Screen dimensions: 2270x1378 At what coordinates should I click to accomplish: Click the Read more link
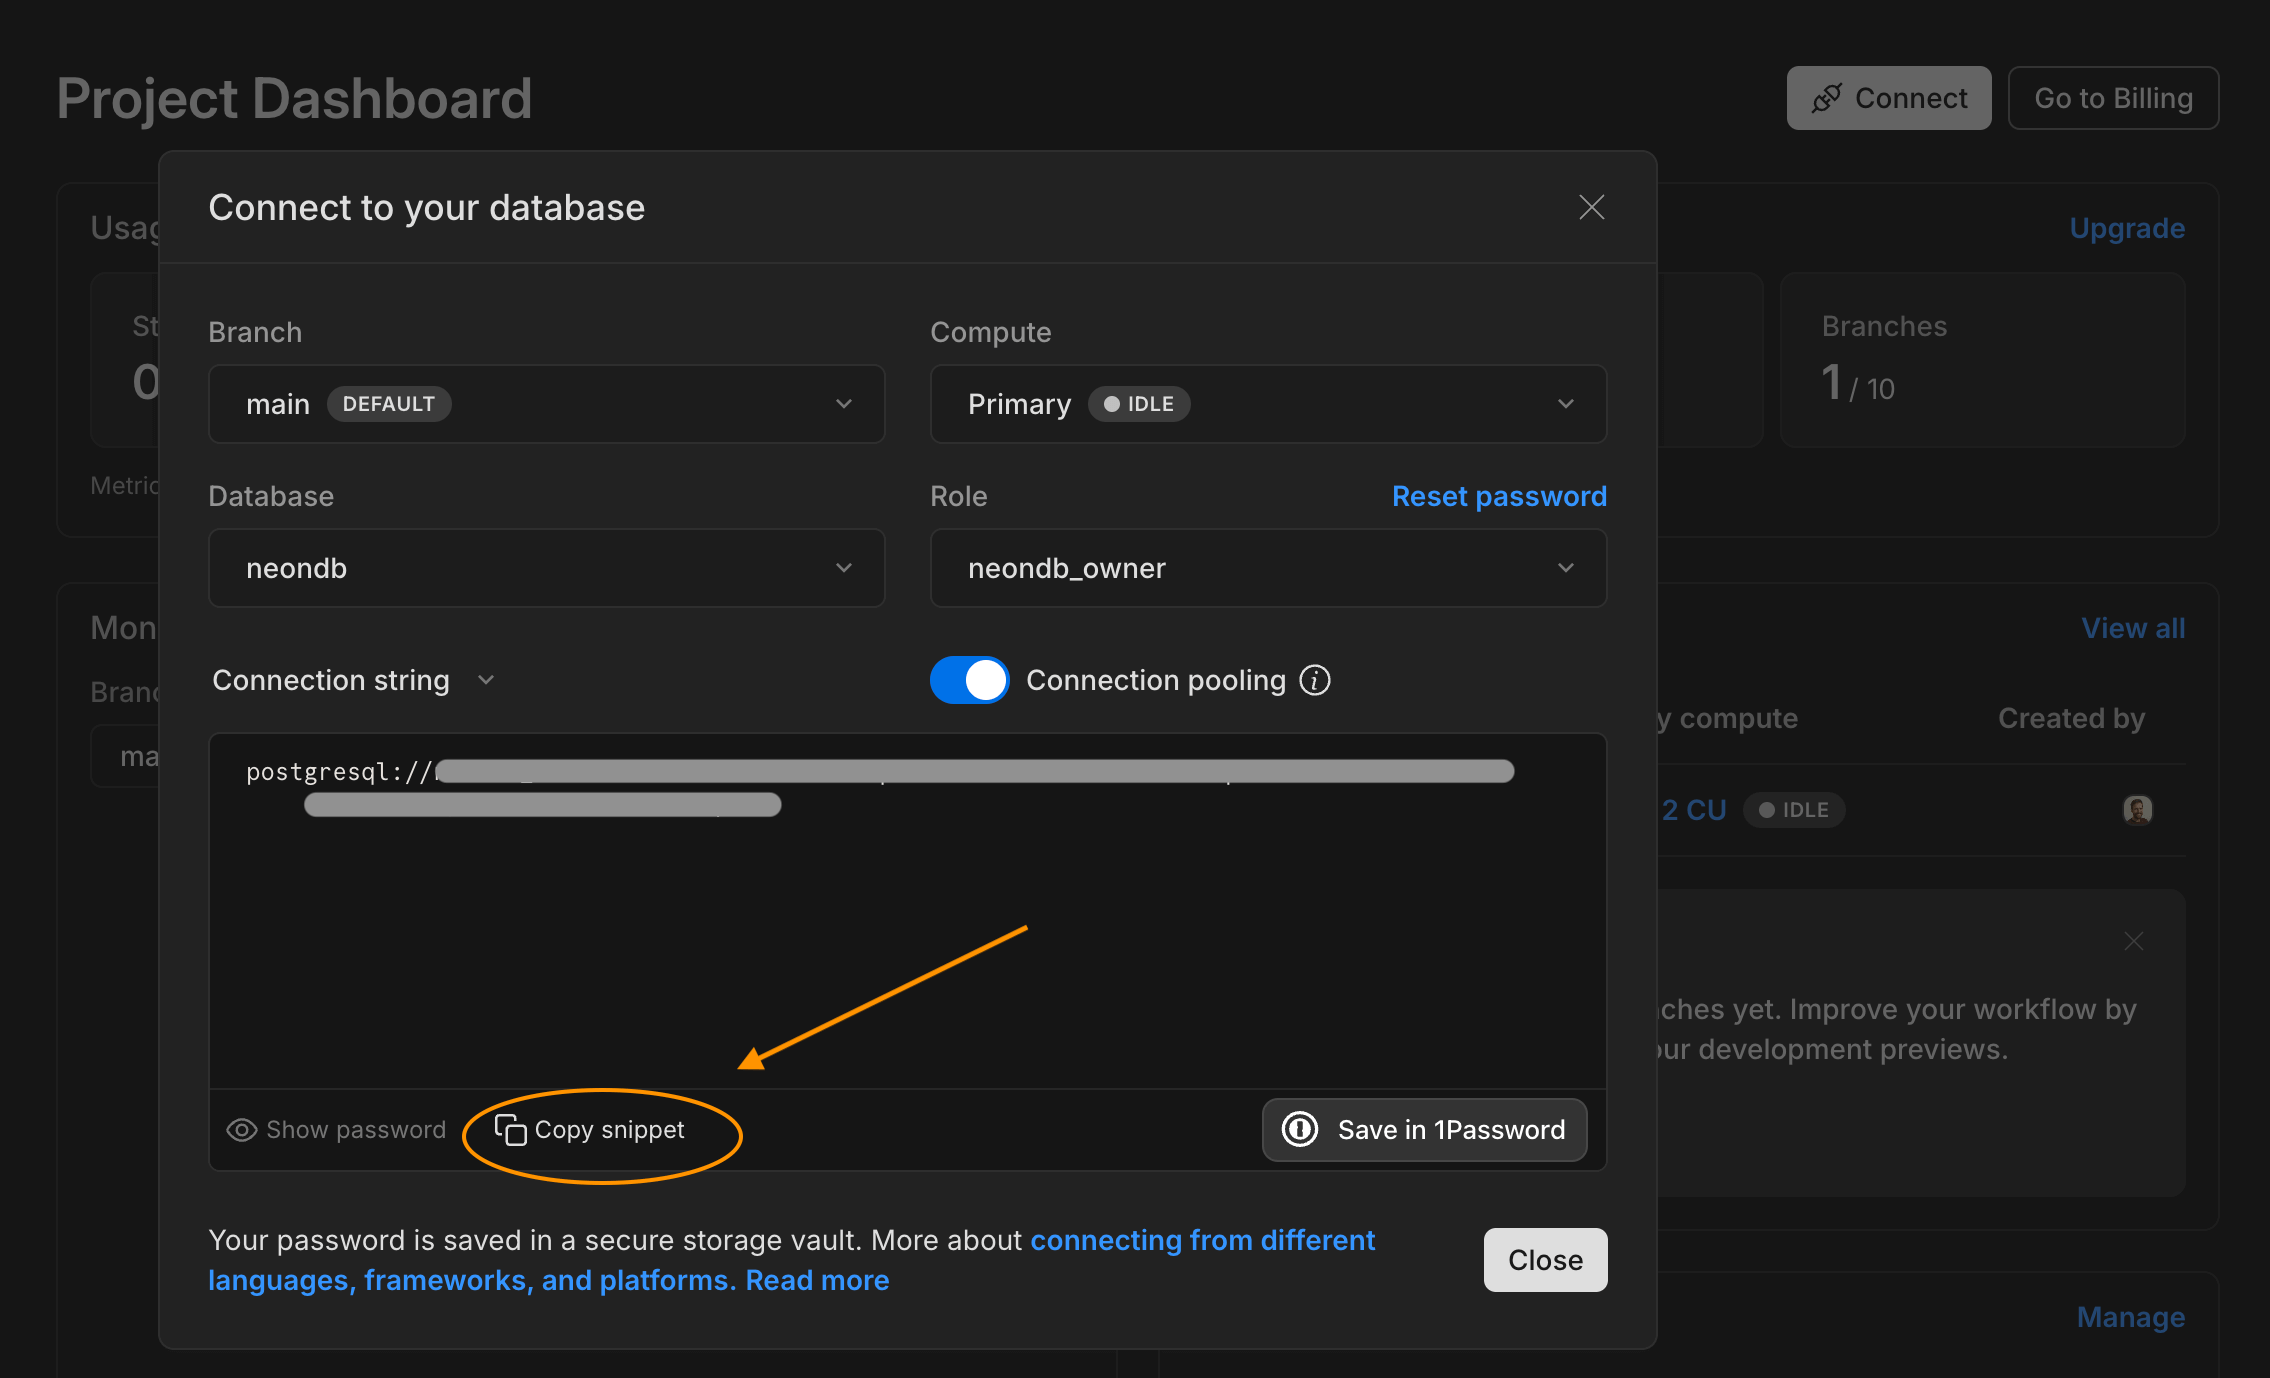[x=817, y=1280]
